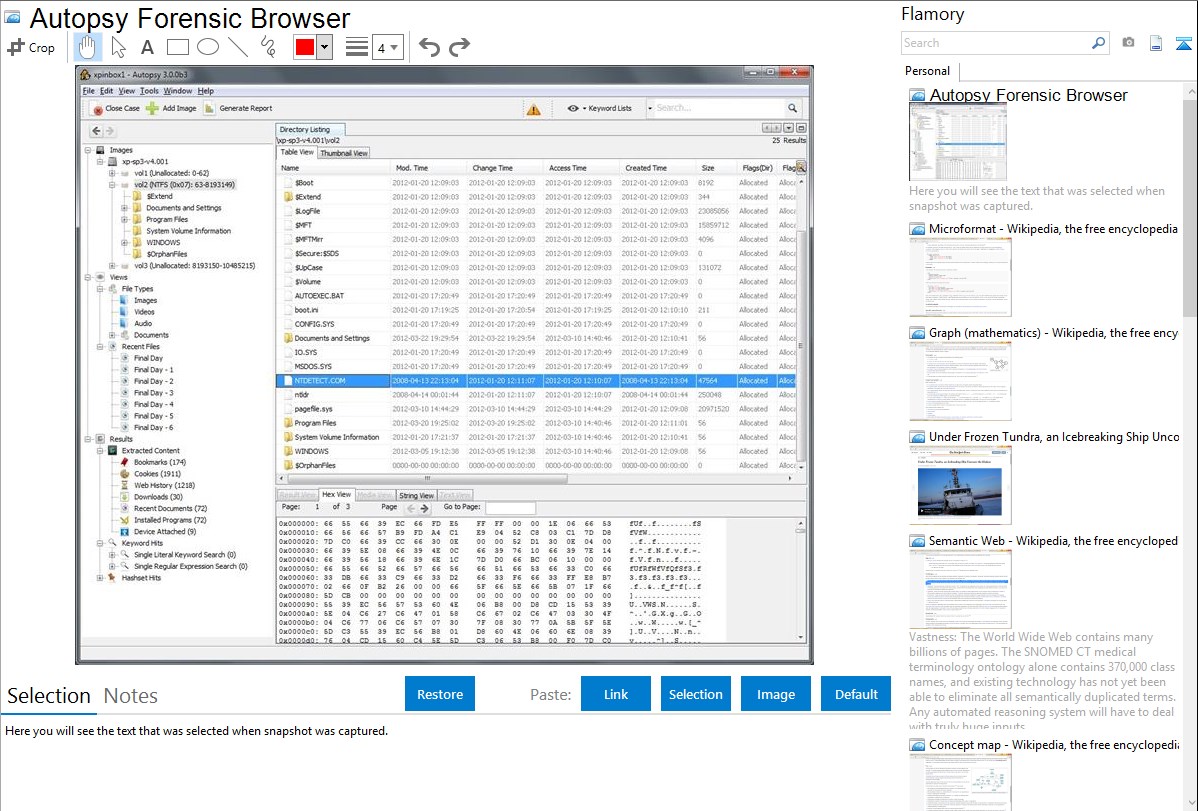Viewport: 1198px width, 811px height.
Task: Click the Autopsy keyword search box
Action: point(717,108)
